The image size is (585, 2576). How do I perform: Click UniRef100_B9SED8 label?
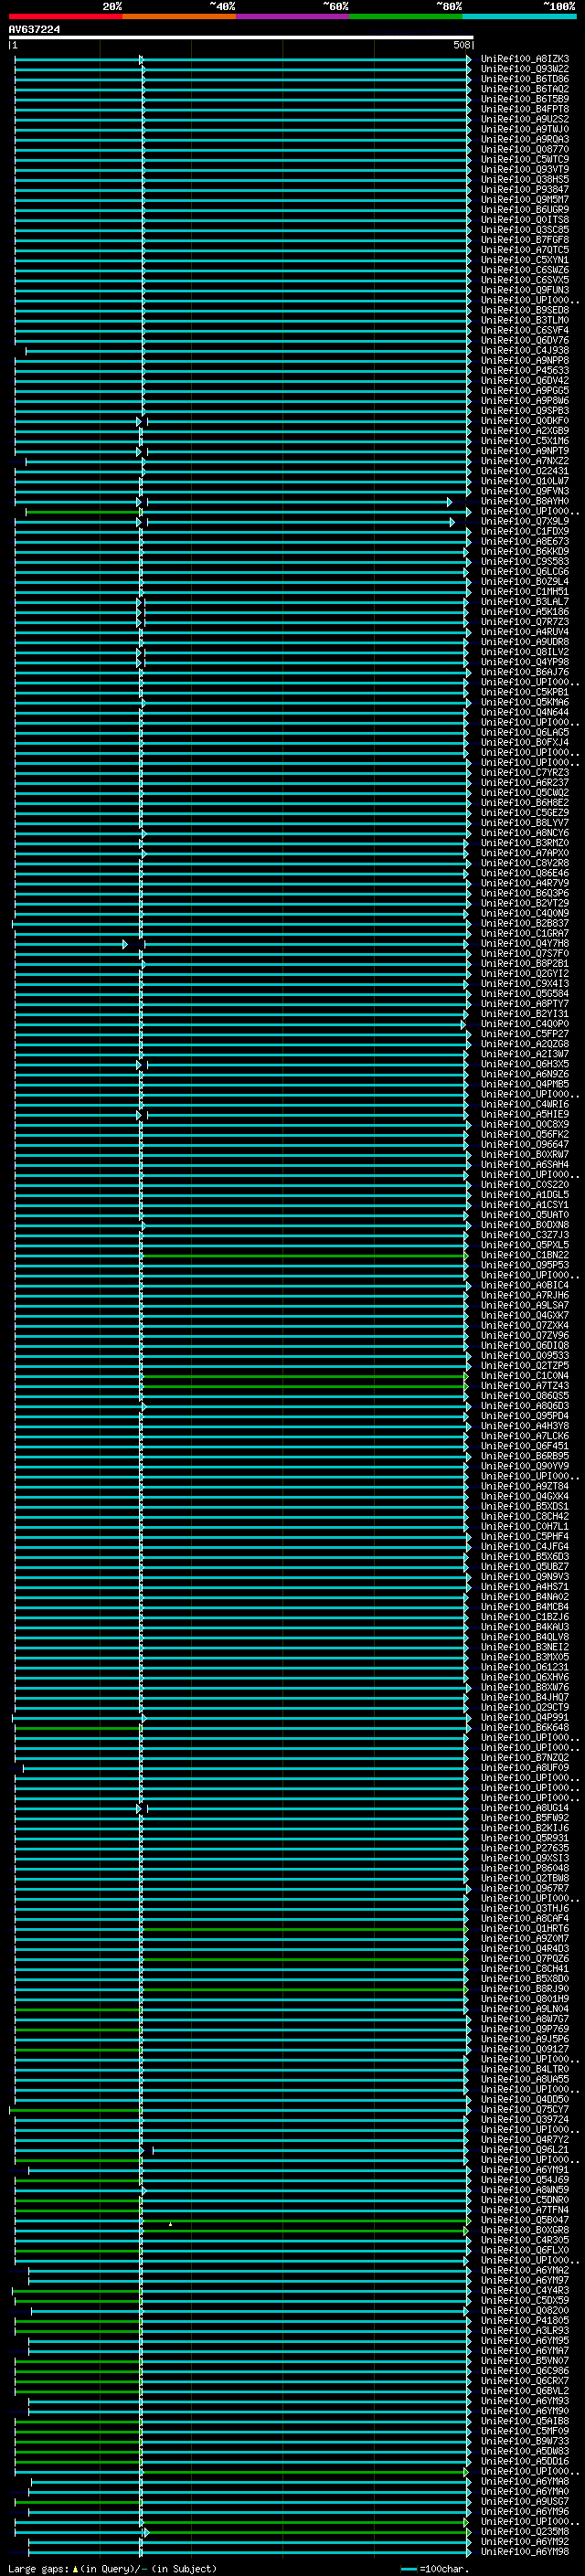[x=525, y=310]
